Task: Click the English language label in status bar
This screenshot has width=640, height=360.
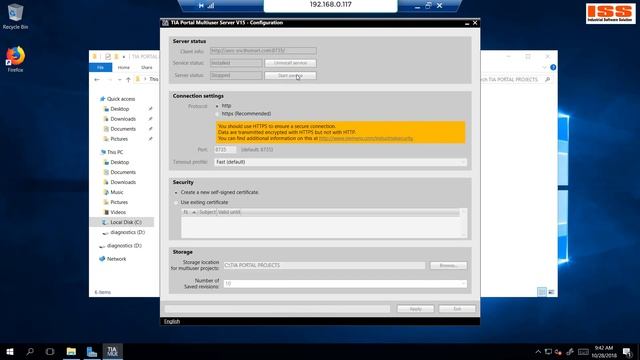Action: click(172, 322)
